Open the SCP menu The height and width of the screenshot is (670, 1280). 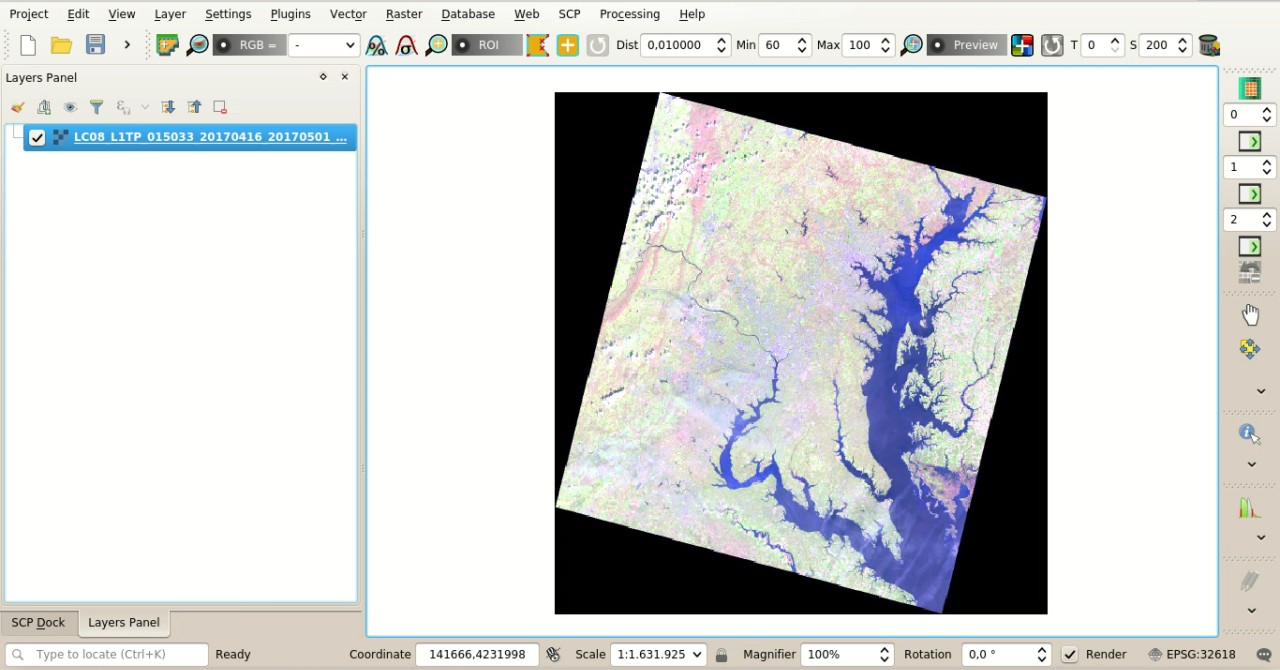(x=569, y=13)
